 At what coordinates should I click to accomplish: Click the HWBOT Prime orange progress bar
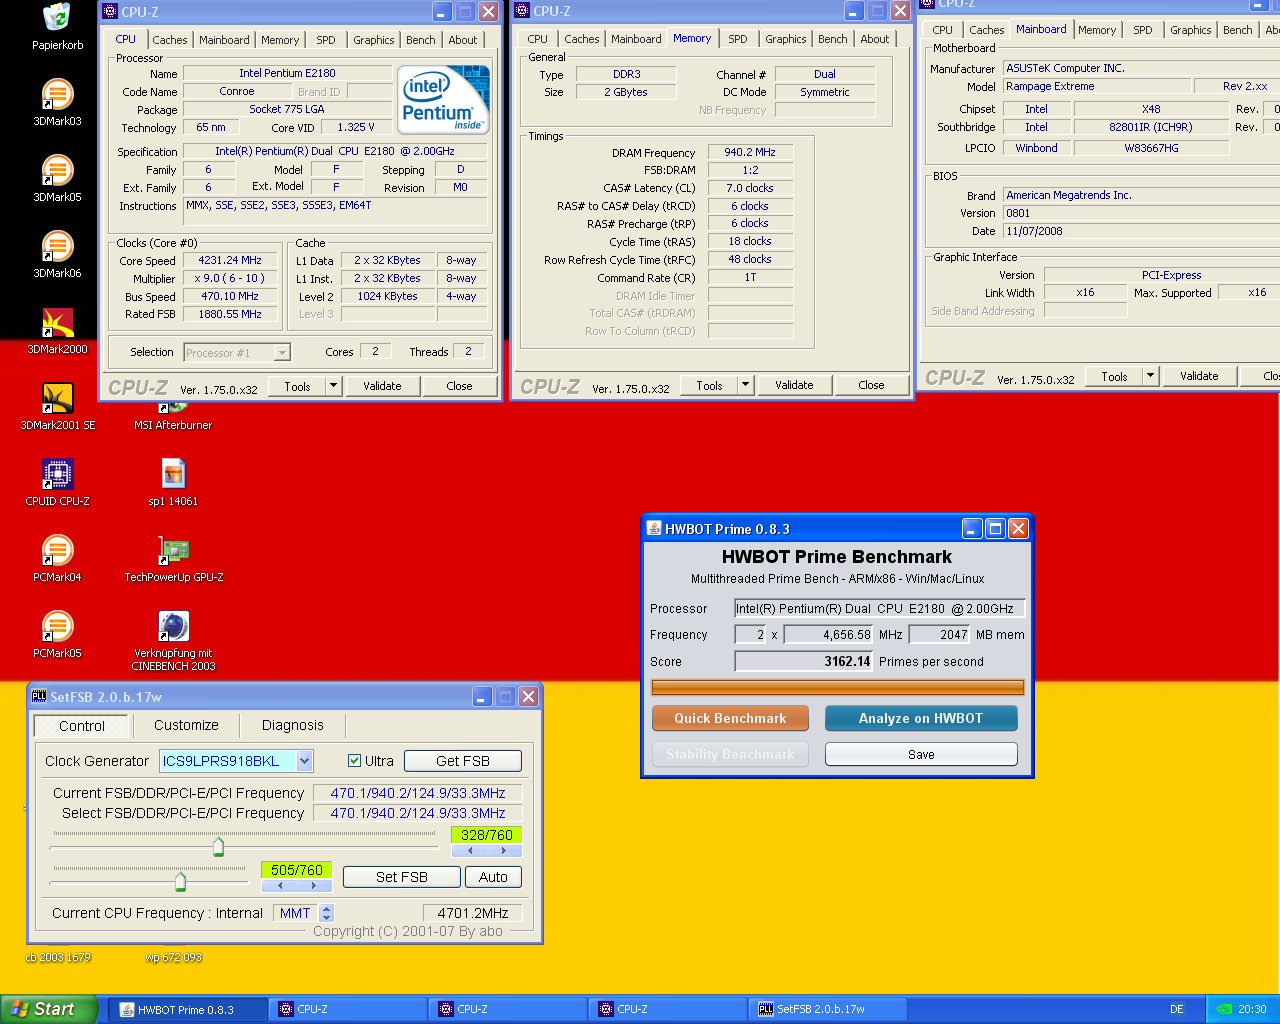[838, 687]
